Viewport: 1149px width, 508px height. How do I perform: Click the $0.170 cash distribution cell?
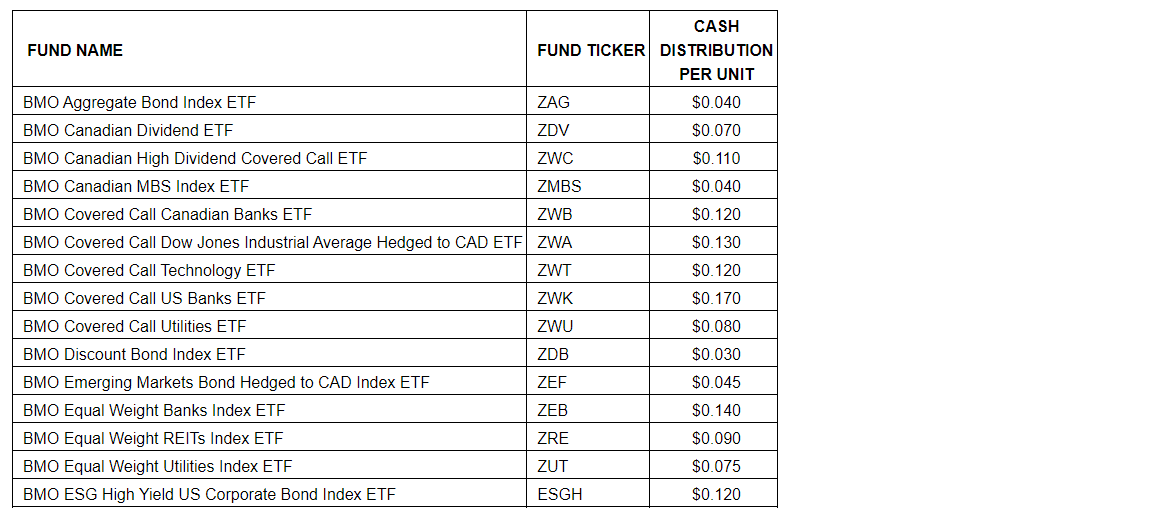click(716, 298)
